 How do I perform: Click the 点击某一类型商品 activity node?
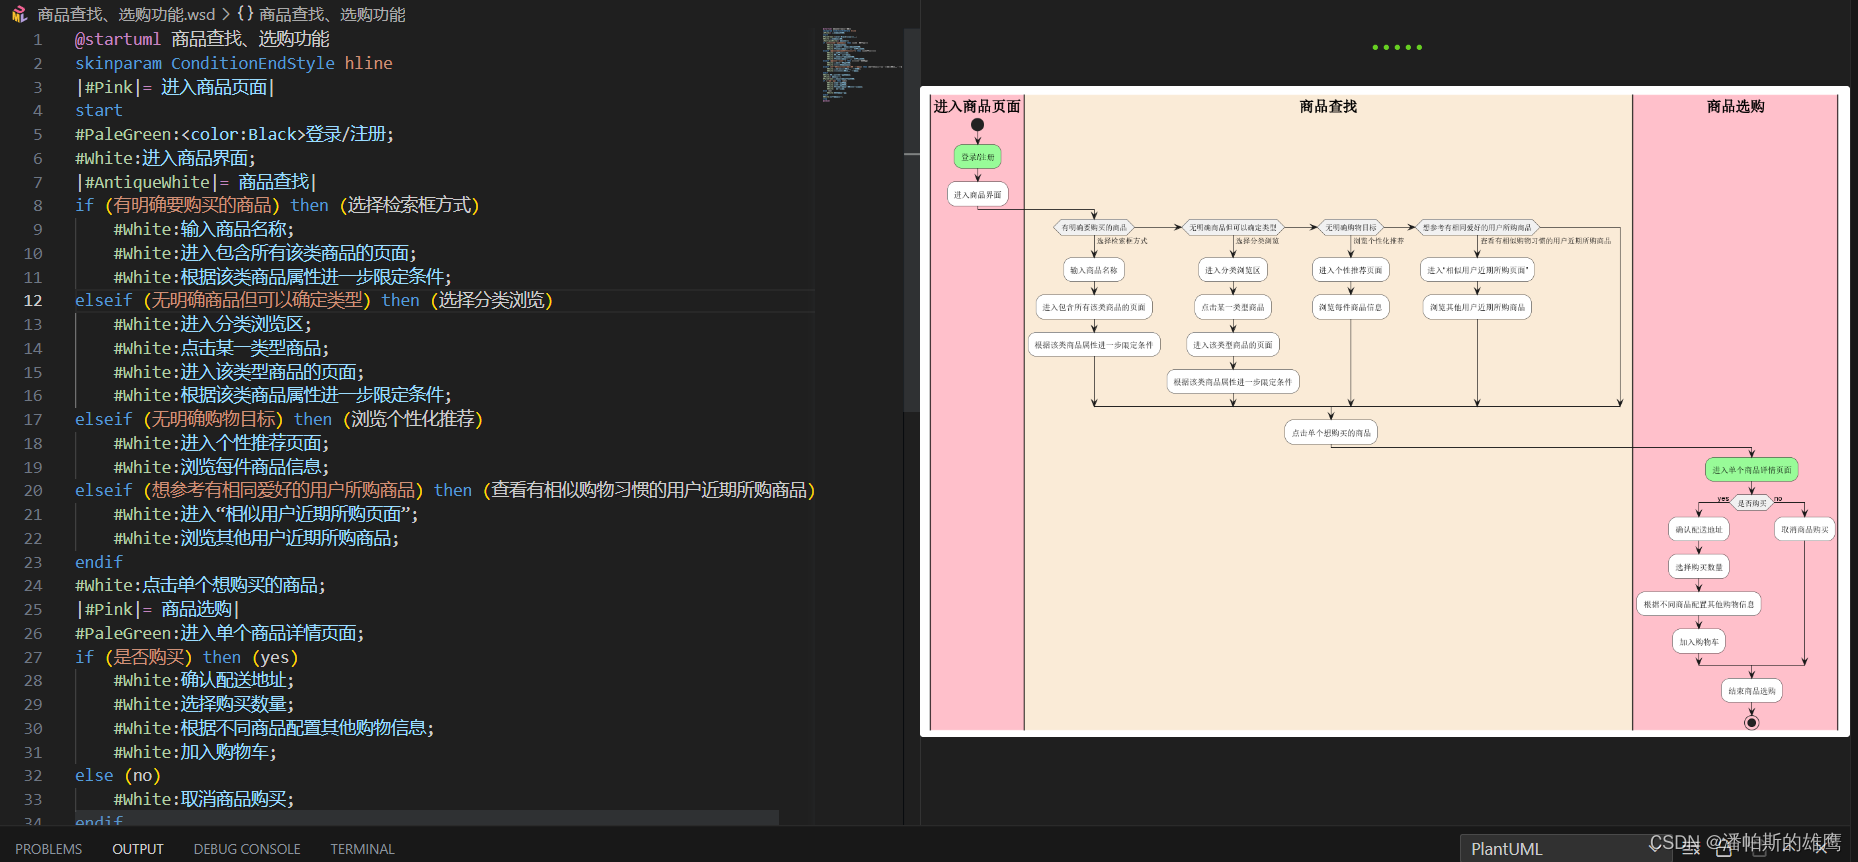tap(1233, 307)
